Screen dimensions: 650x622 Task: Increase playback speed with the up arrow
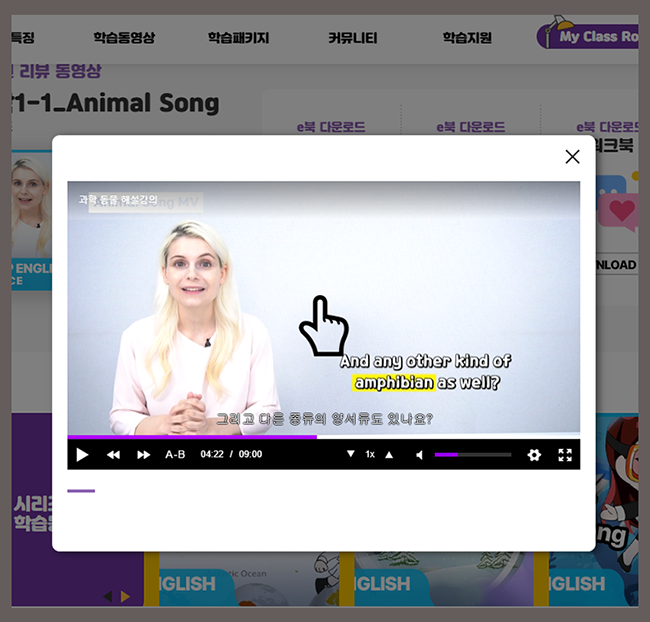(x=389, y=454)
